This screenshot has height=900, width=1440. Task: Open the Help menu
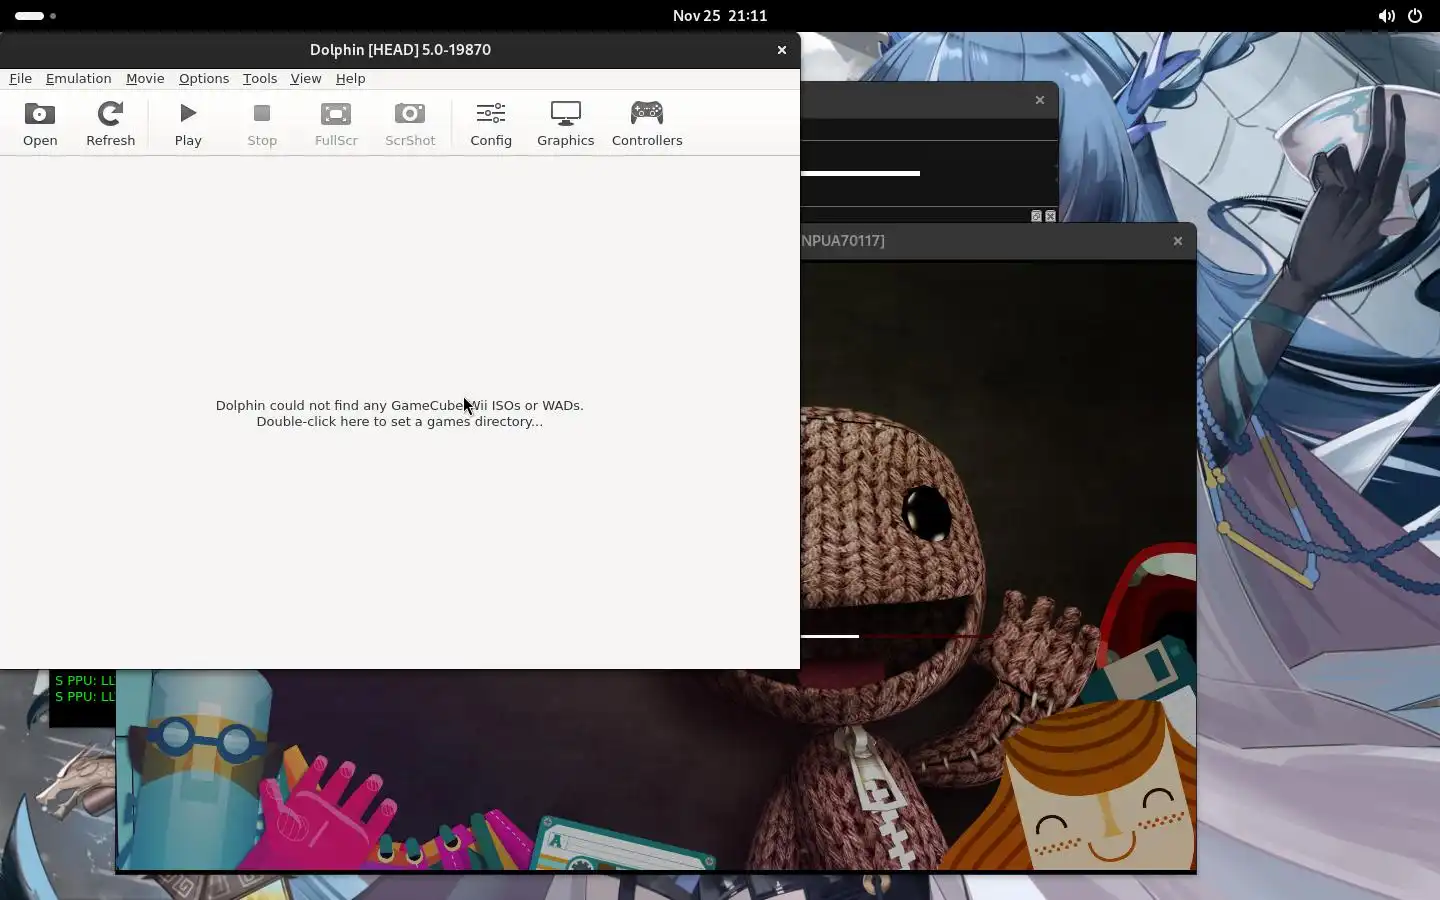tap(350, 78)
